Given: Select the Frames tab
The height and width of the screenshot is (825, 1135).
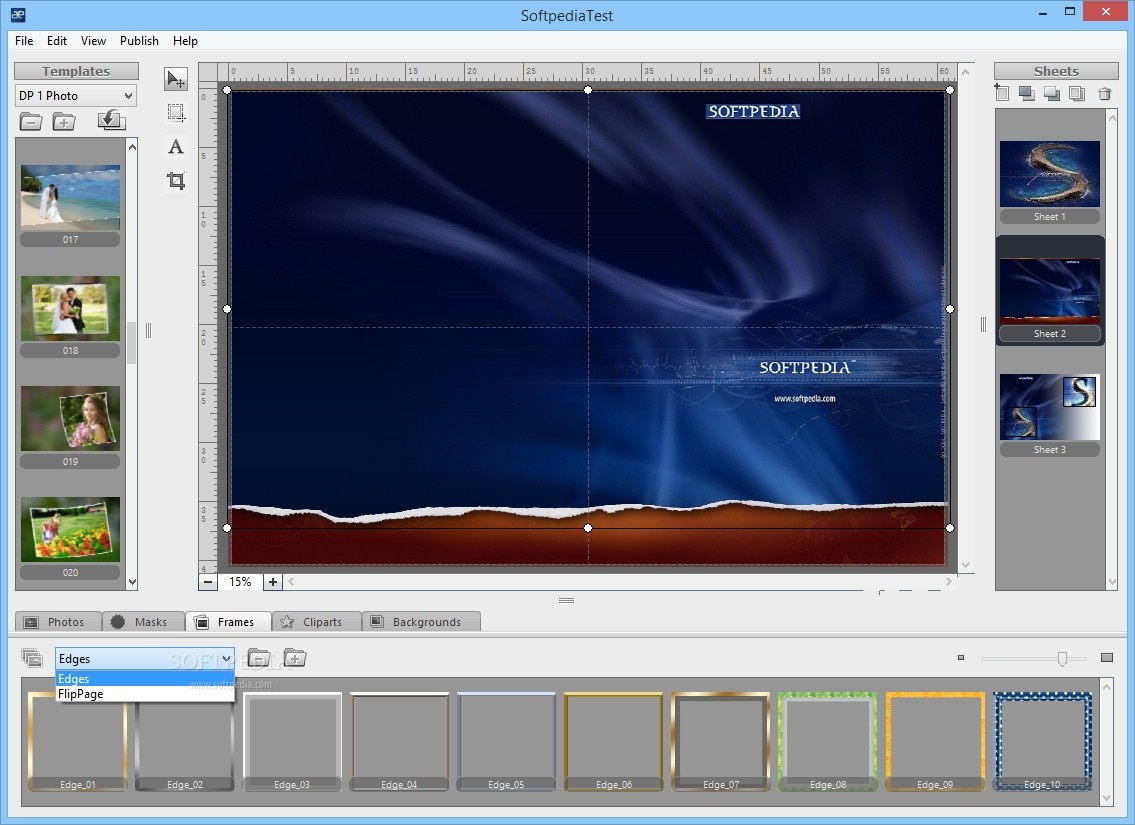Looking at the screenshot, I should [x=228, y=622].
